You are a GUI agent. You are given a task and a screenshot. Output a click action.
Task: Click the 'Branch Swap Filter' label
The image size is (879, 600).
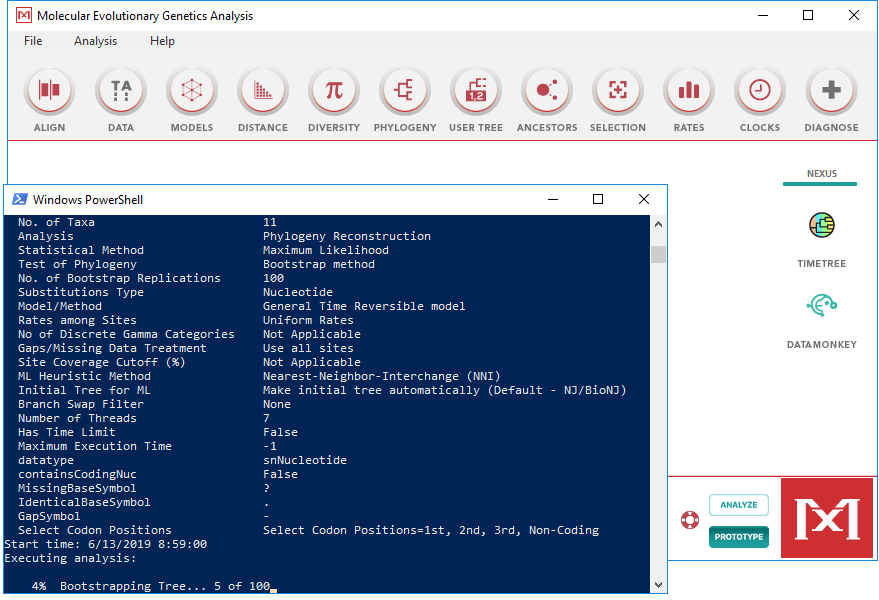81,404
